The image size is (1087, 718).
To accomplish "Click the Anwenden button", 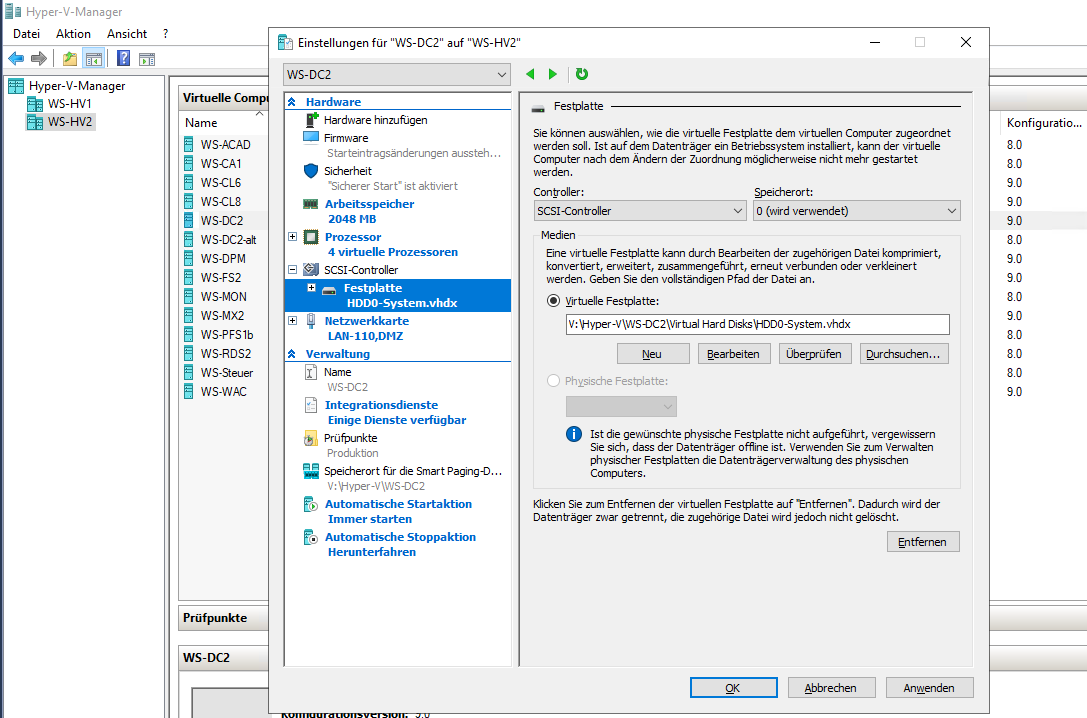I will tap(929, 688).
